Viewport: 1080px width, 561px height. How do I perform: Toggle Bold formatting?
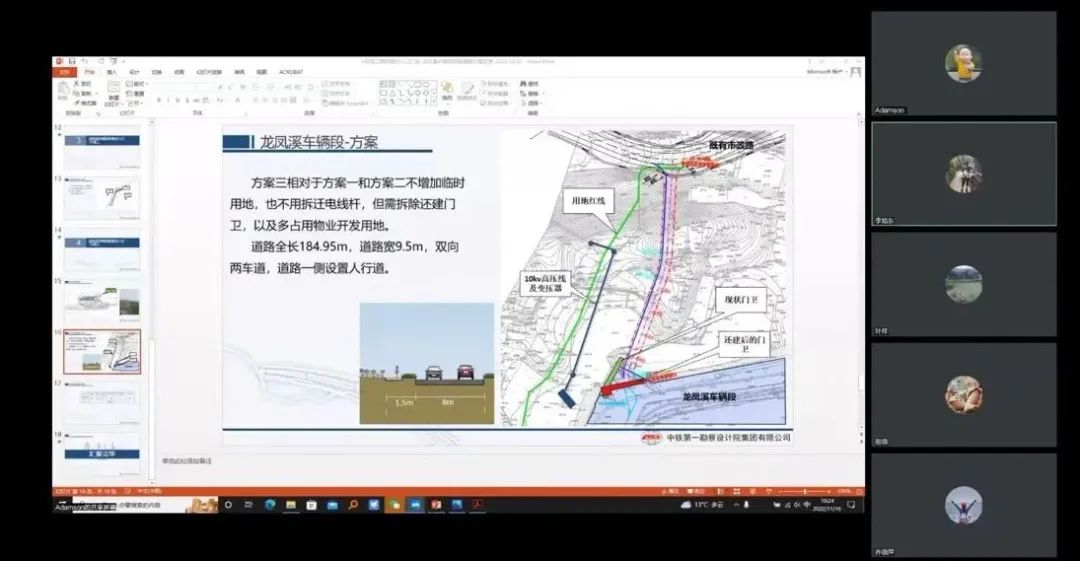coord(158,101)
